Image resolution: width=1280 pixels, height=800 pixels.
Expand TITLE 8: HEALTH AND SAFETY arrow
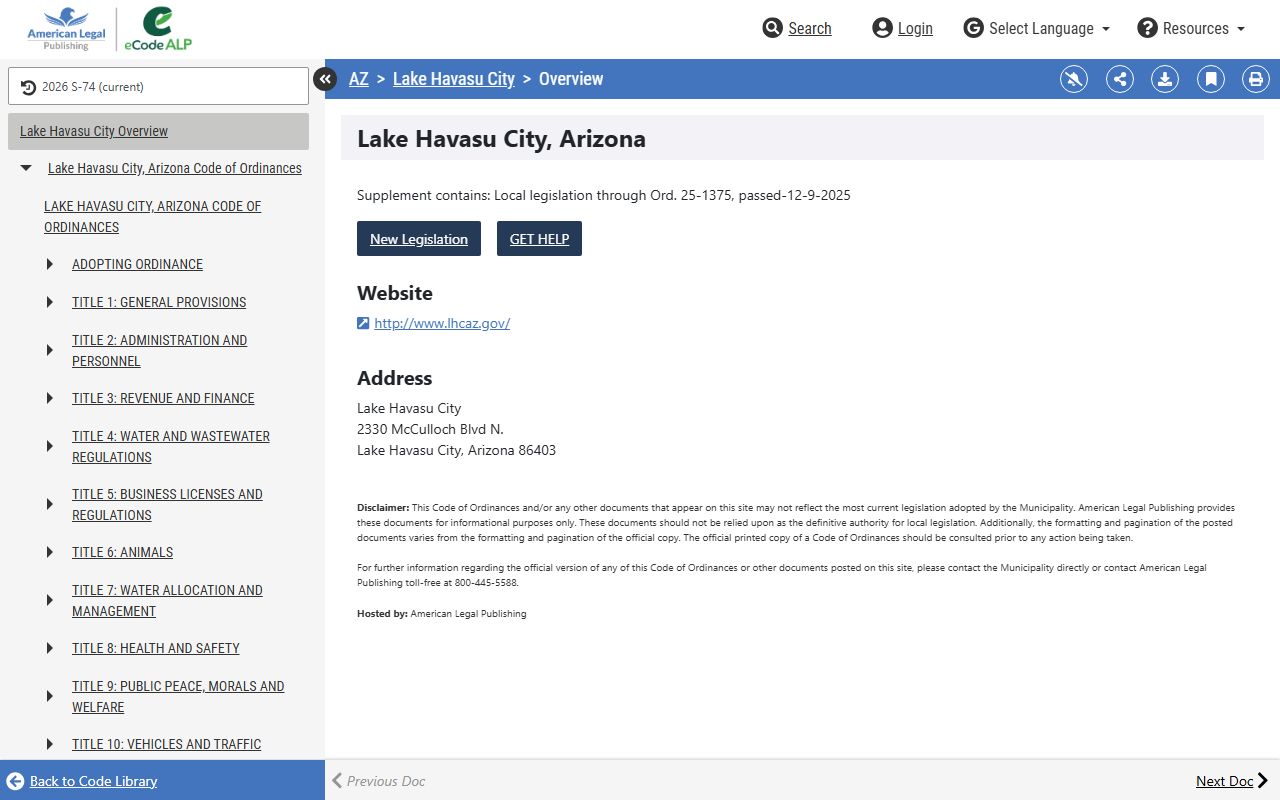coord(50,649)
